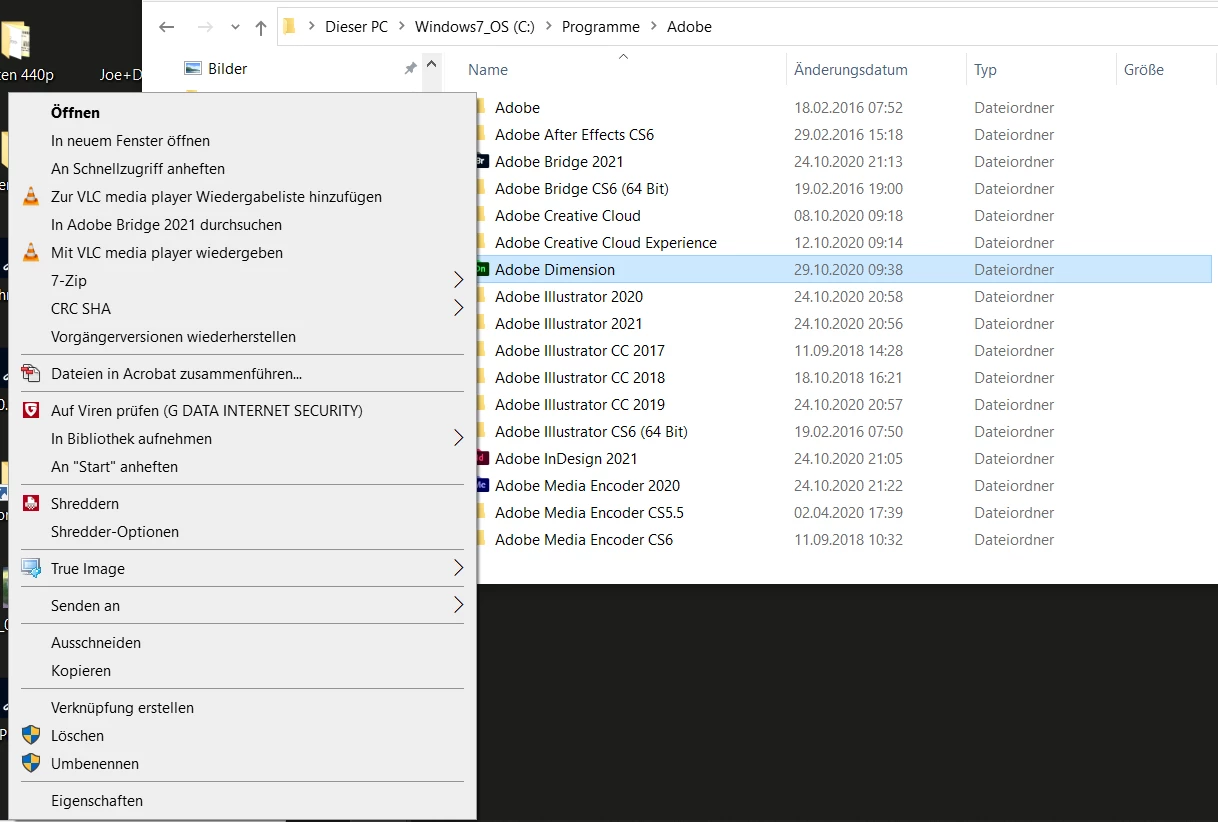Expand the CRC SHA submenu
Viewport: 1218px width, 822px height.
[459, 308]
